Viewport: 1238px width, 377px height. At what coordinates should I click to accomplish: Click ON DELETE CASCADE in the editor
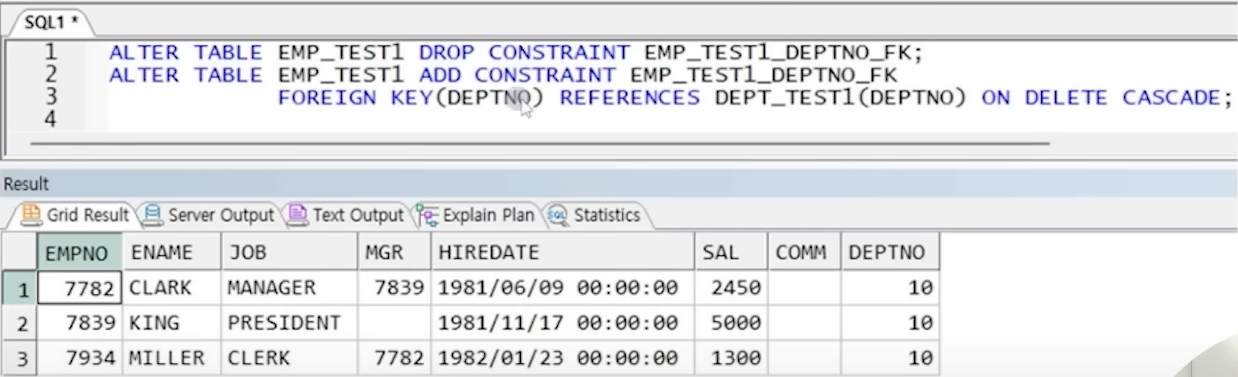tap(1102, 98)
